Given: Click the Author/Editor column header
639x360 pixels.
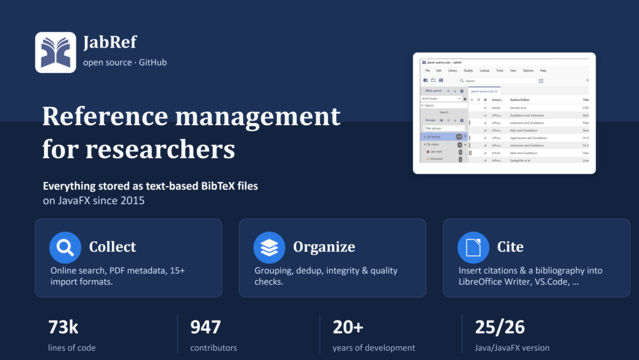Looking at the screenshot, I should tap(520, 100).
